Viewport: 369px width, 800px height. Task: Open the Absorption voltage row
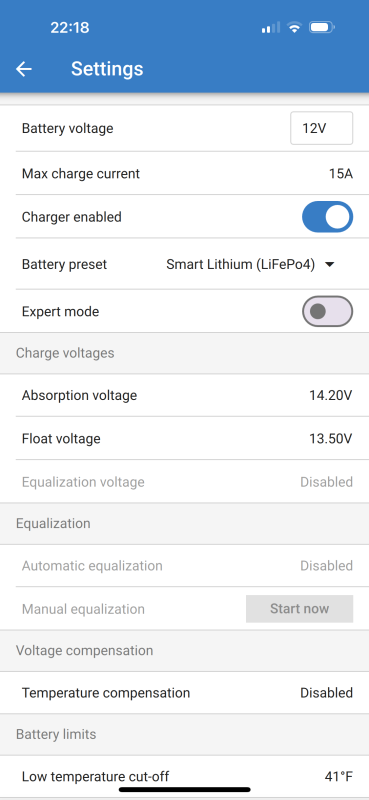[184, 395]
